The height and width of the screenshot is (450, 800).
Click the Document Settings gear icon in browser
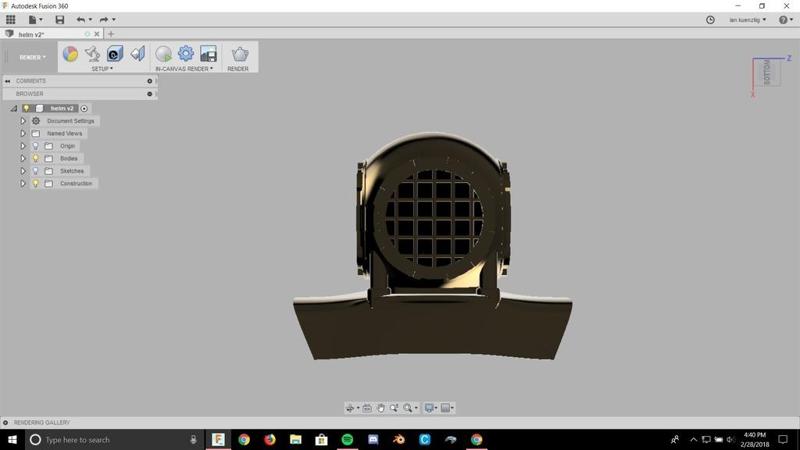36,121
